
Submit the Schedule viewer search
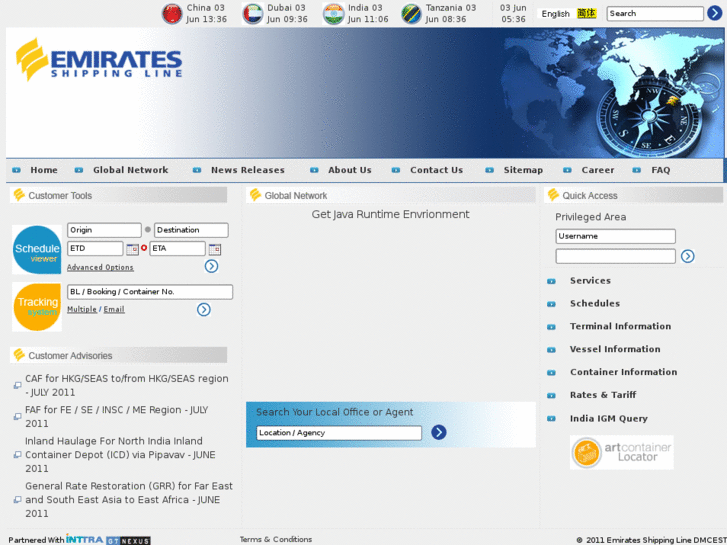211,266
